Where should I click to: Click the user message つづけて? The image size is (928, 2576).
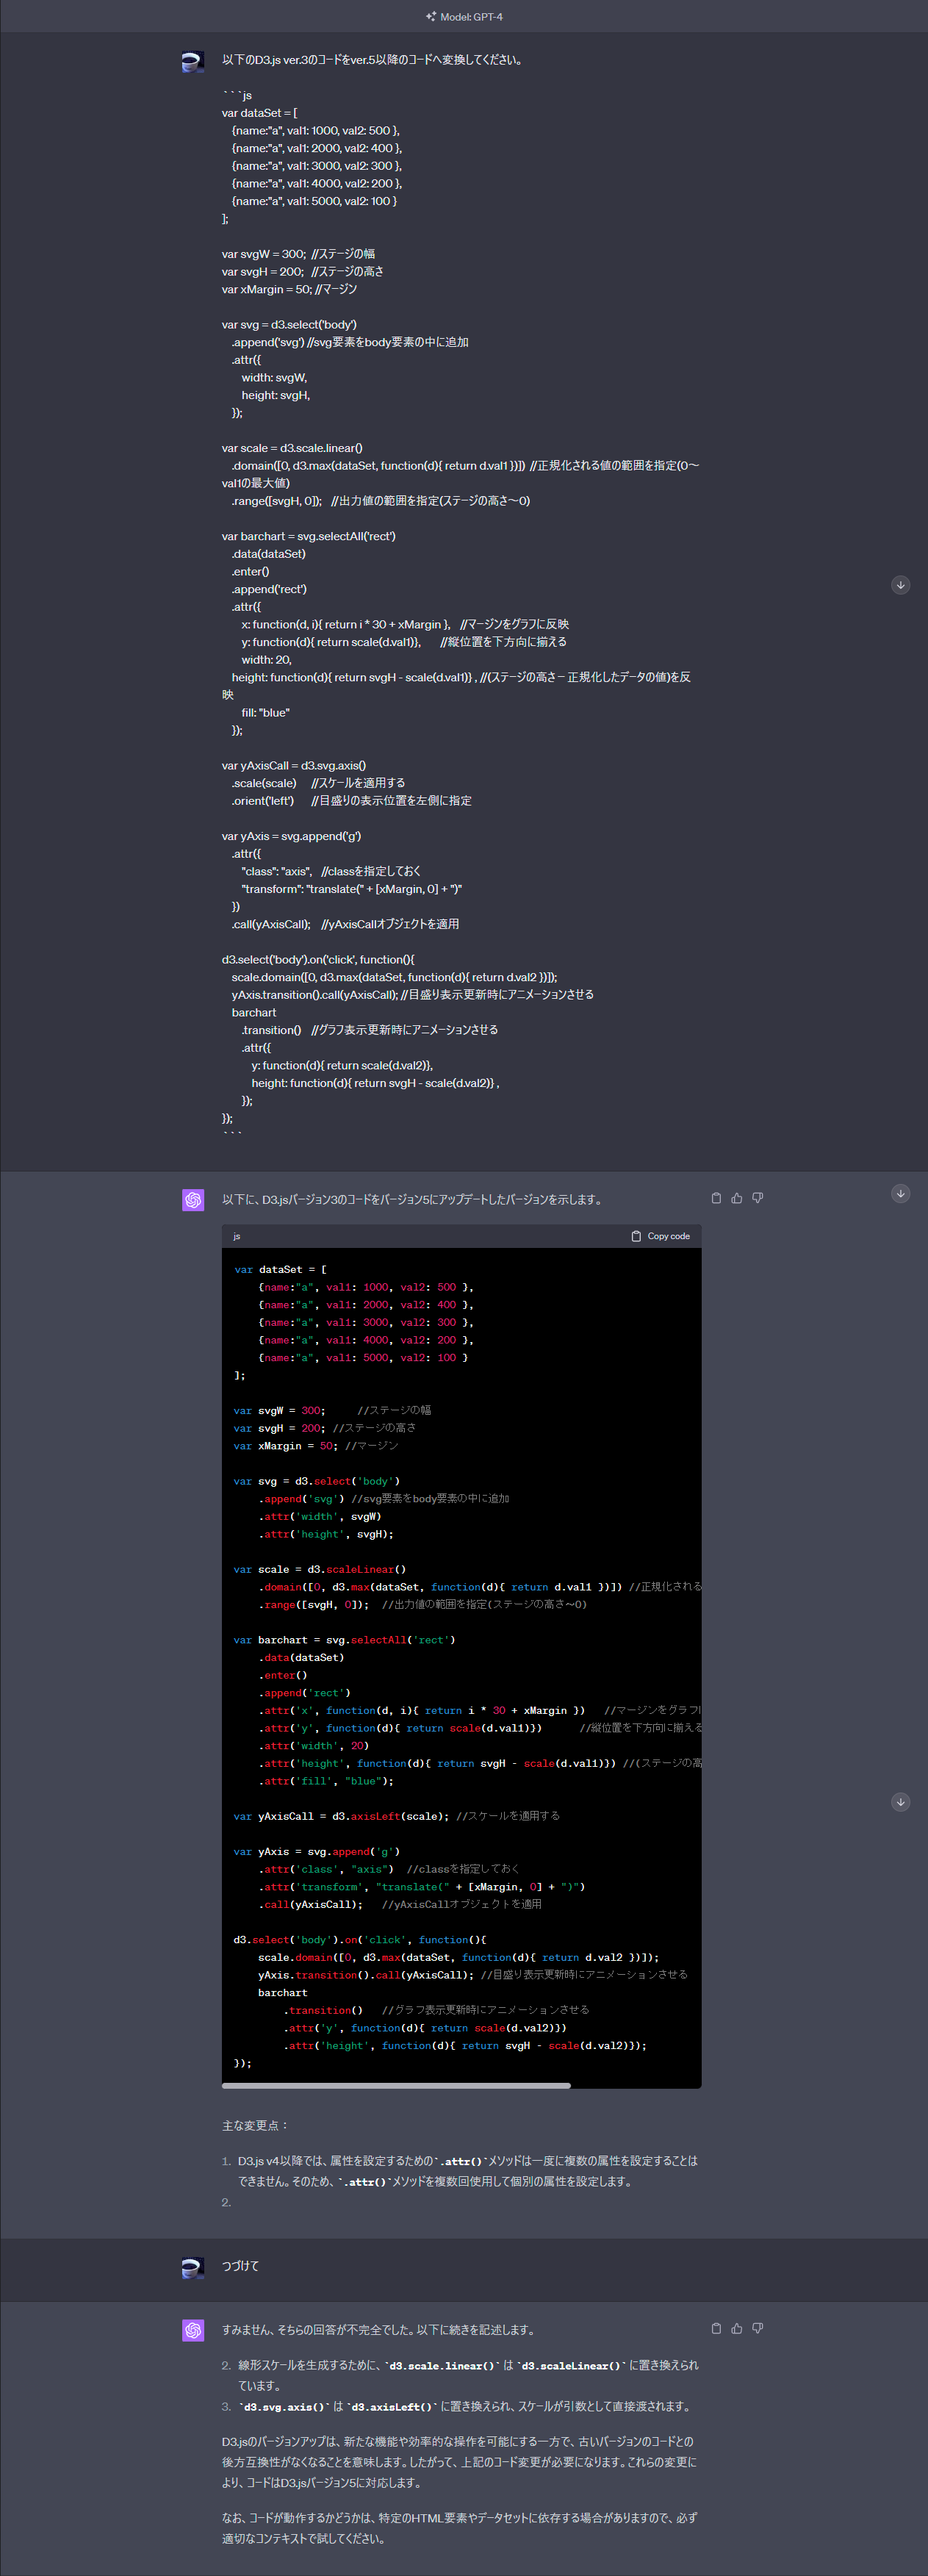[240, 2266]
